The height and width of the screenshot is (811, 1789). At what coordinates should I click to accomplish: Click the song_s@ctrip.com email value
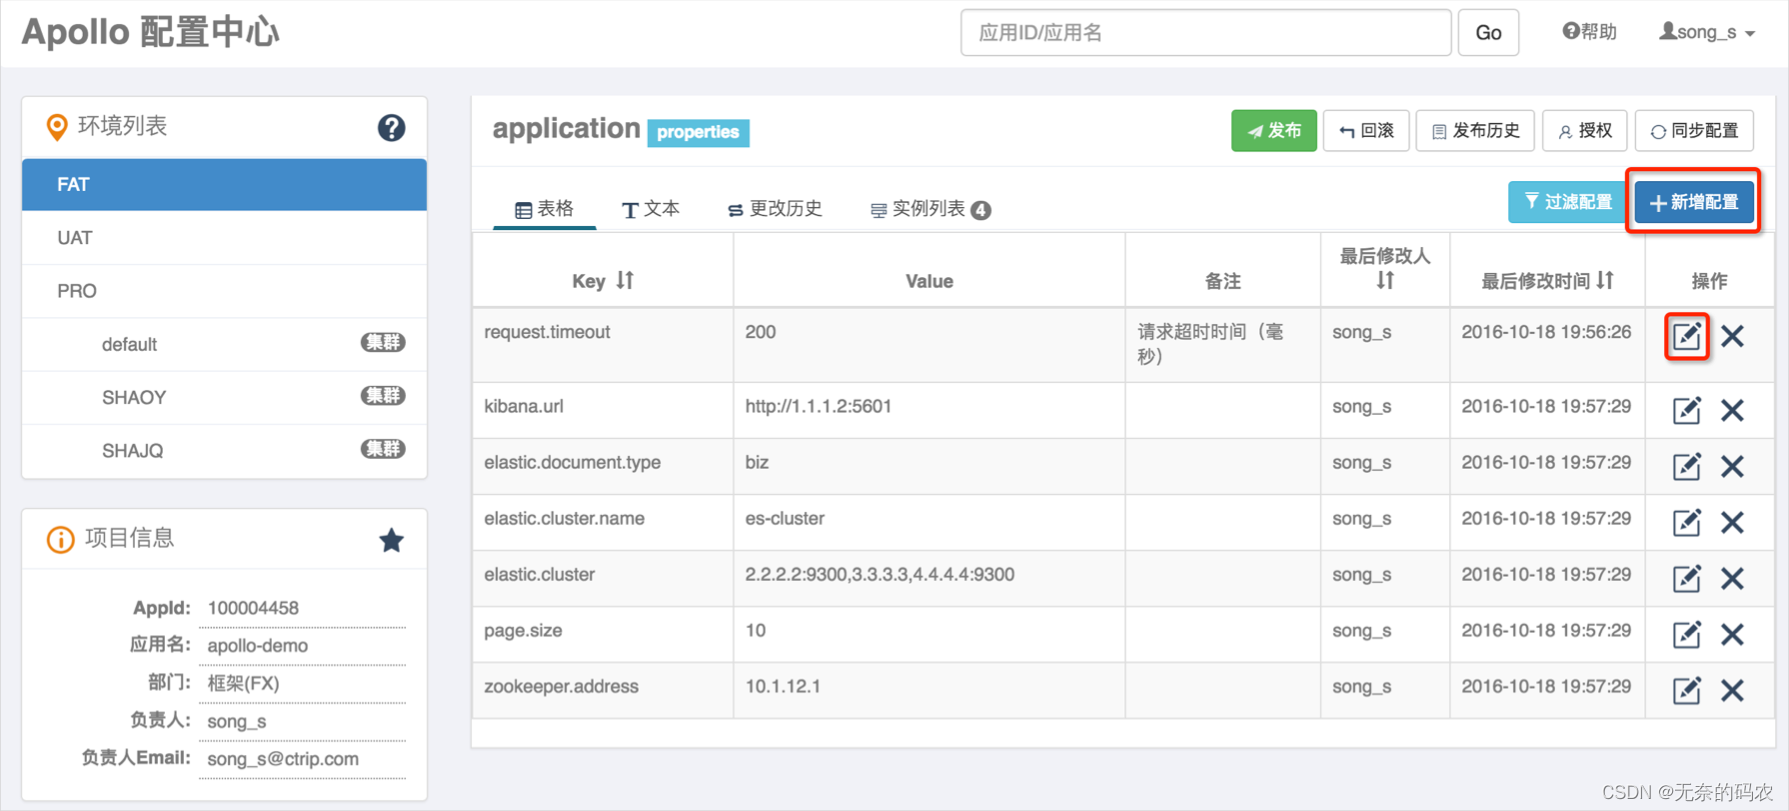pos(283,759)
